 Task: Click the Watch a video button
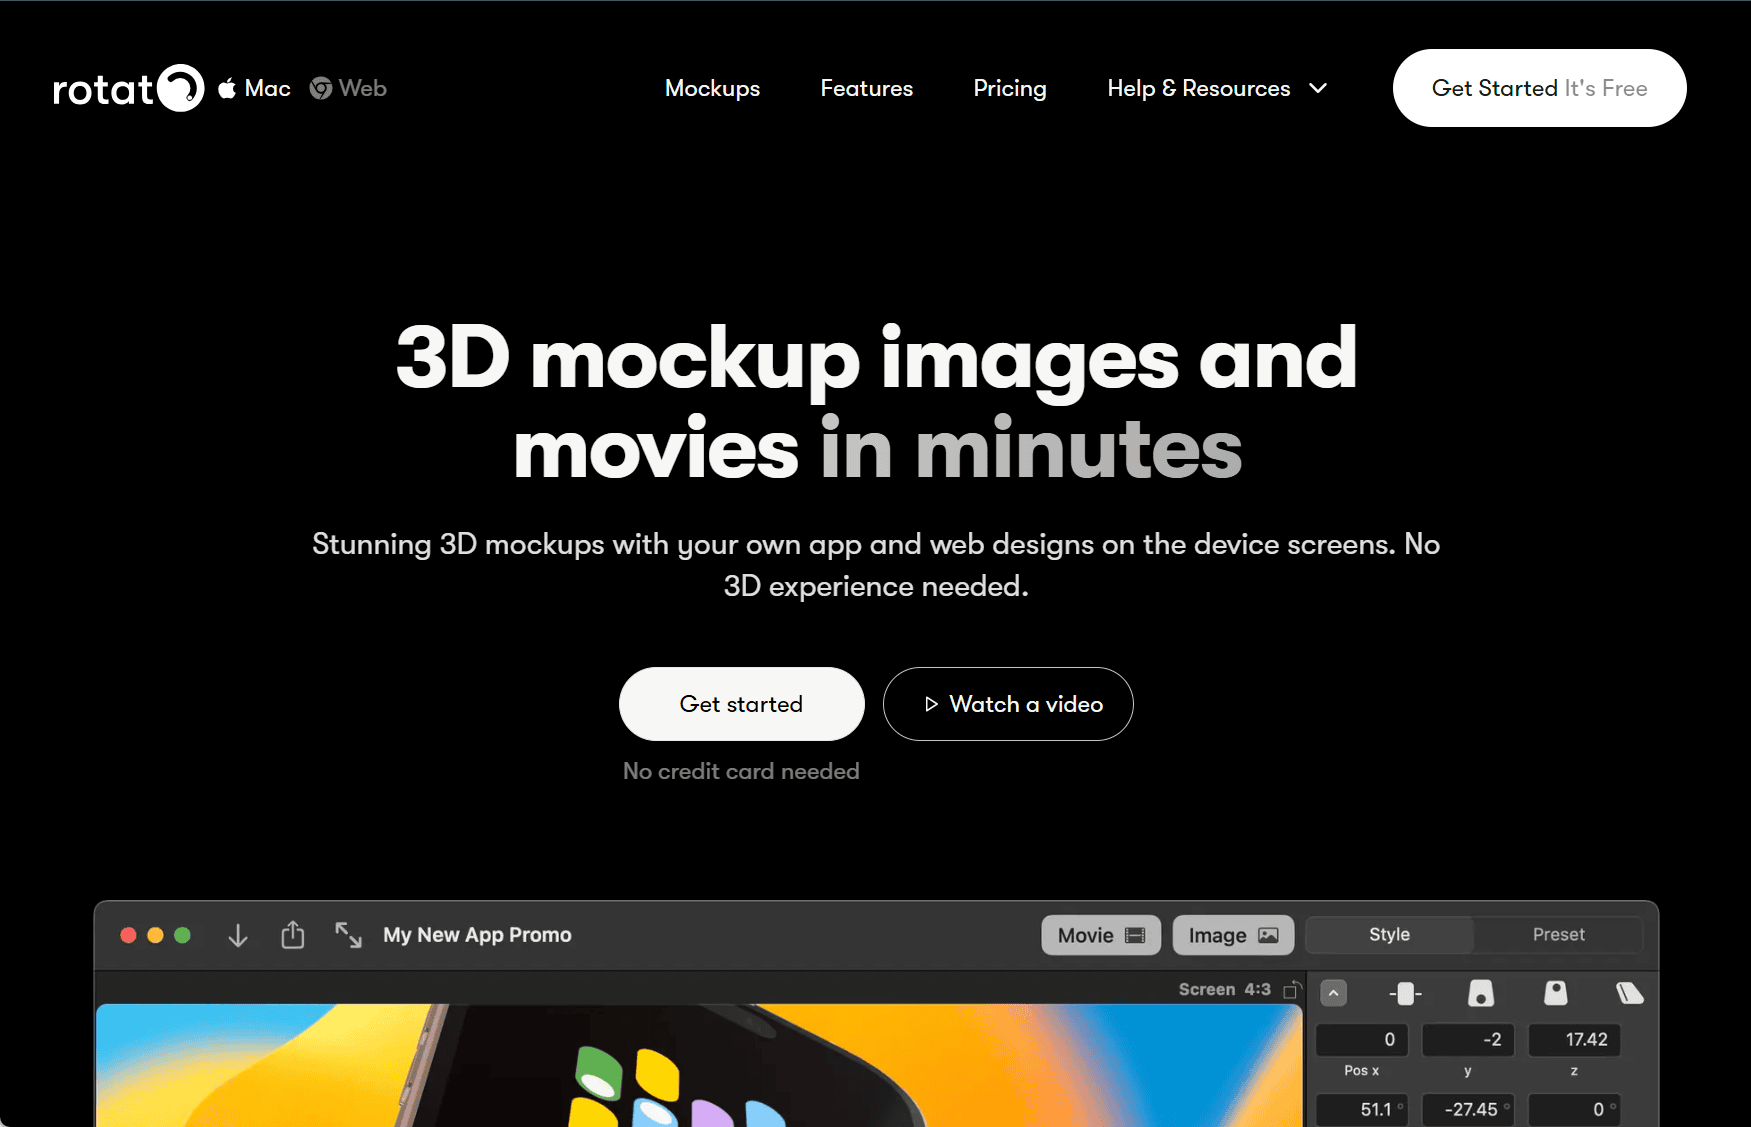[1008, 704]
